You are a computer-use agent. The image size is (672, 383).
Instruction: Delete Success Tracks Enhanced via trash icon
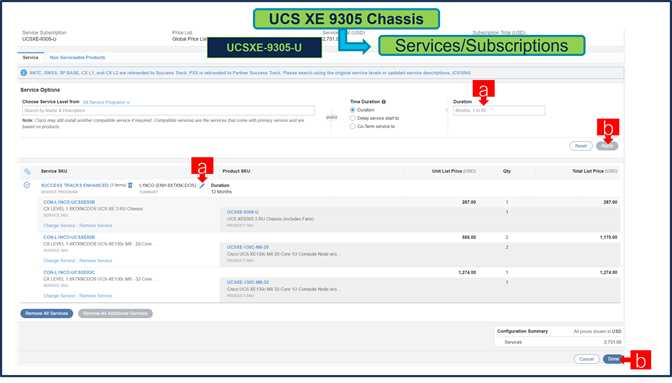pos(130,185)
